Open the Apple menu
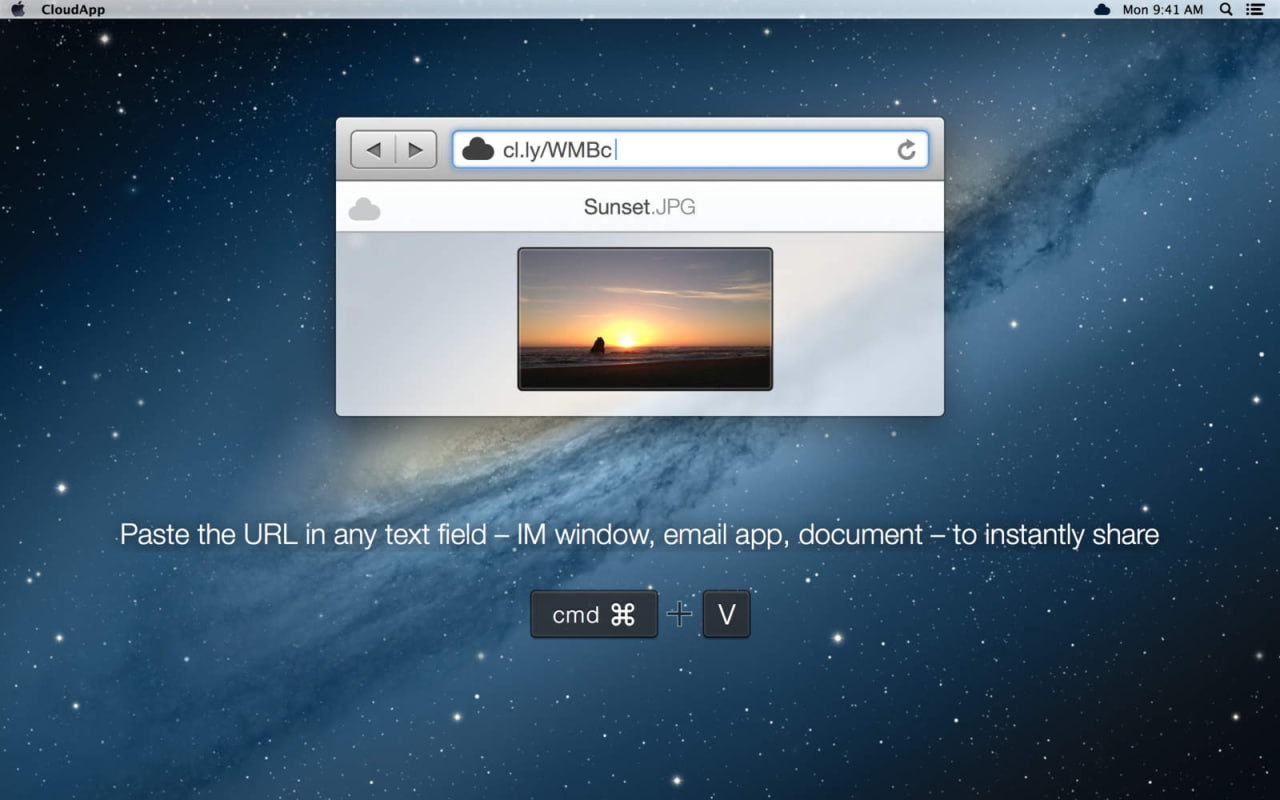This screenshot has width=1280, height=800. pos(17,9)
